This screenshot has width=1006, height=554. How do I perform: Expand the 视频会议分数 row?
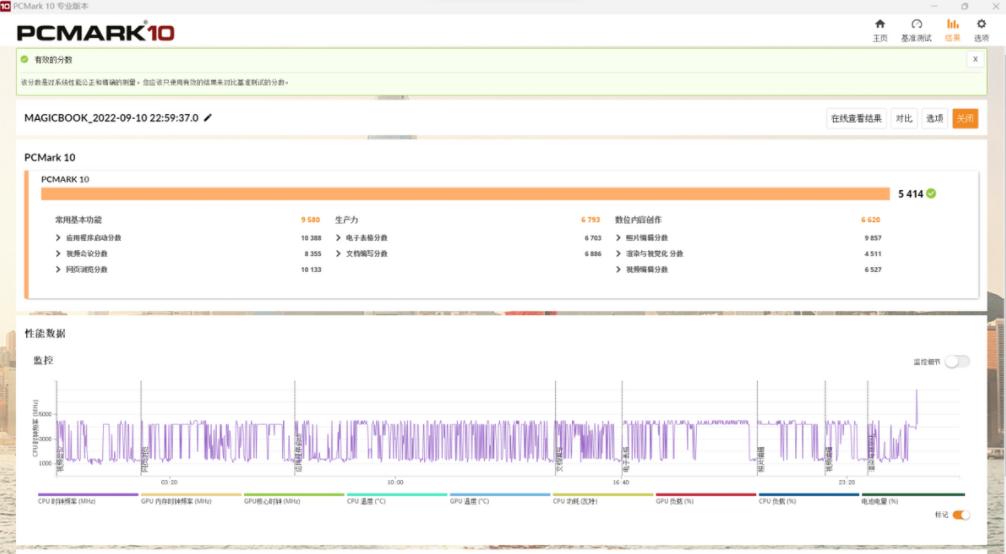tap(59, 254)
